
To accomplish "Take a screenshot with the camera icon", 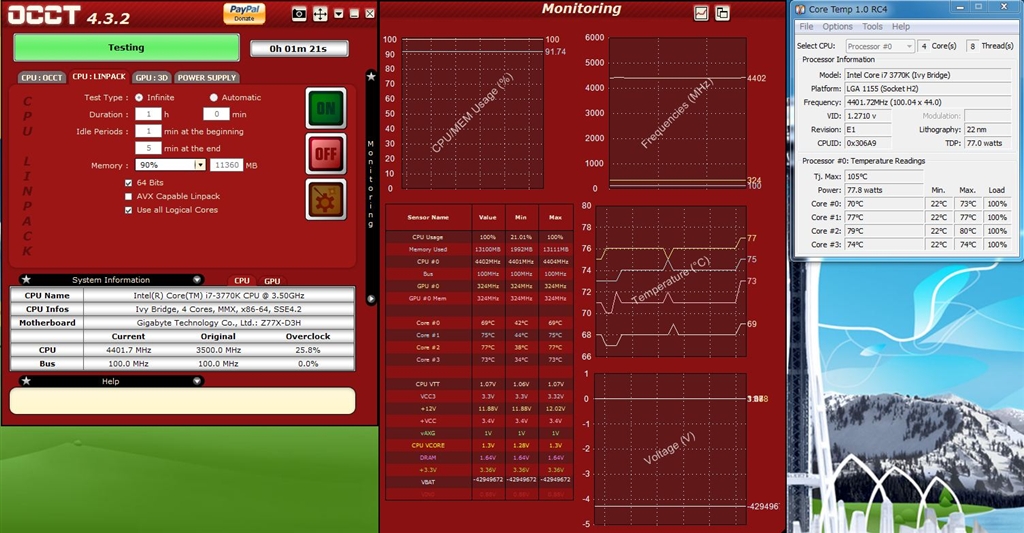I will 299,14.
